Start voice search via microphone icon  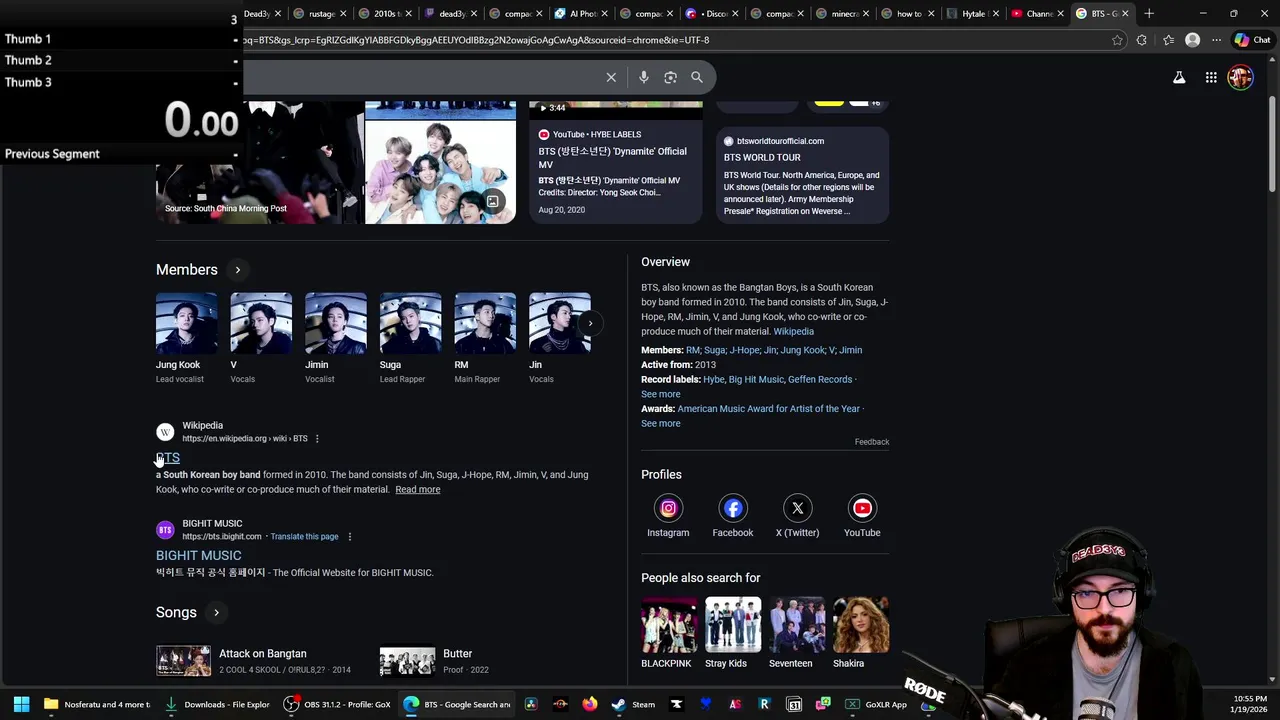[644, 77]
